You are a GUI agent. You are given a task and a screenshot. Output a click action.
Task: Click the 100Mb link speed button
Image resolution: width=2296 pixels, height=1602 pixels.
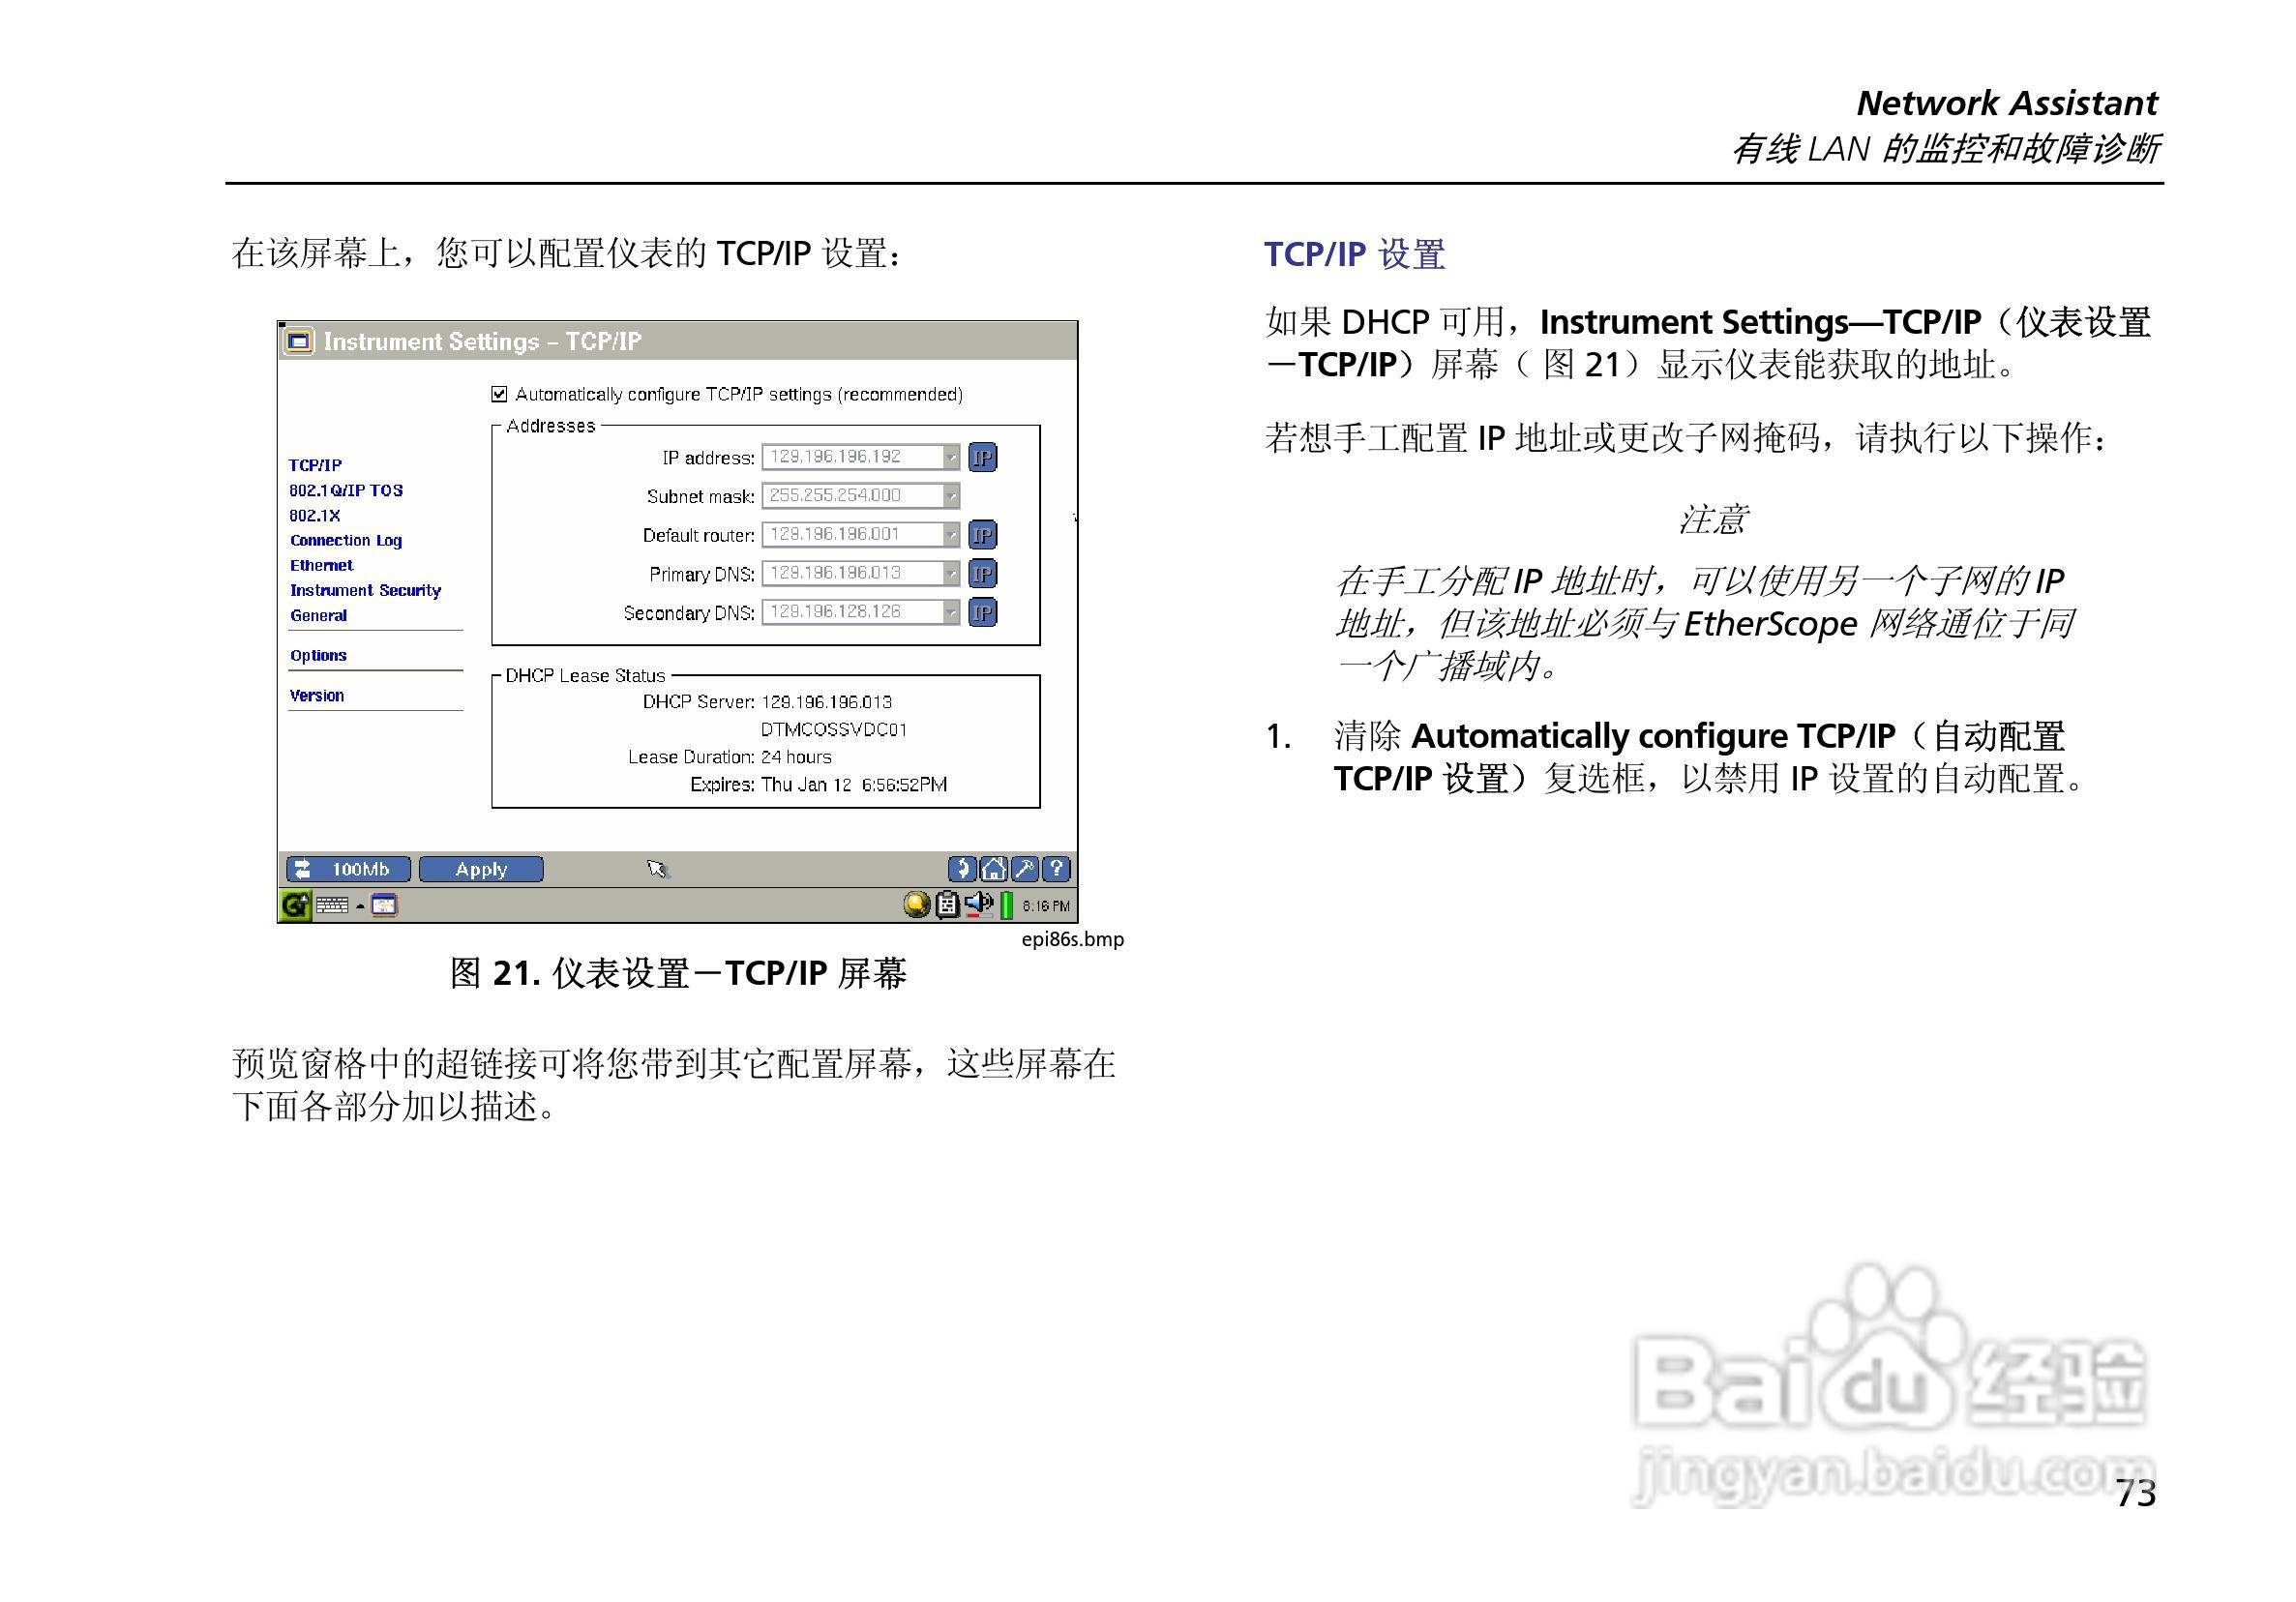pos(348,869)
